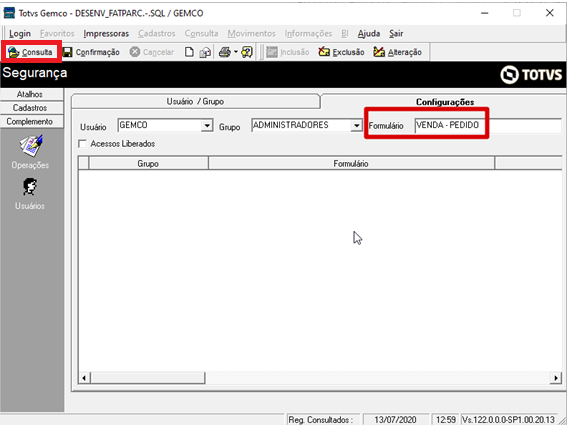This screenshot has height=433, width=568.
Task: Click the grid row selector header cell
Action: [84, 163]
